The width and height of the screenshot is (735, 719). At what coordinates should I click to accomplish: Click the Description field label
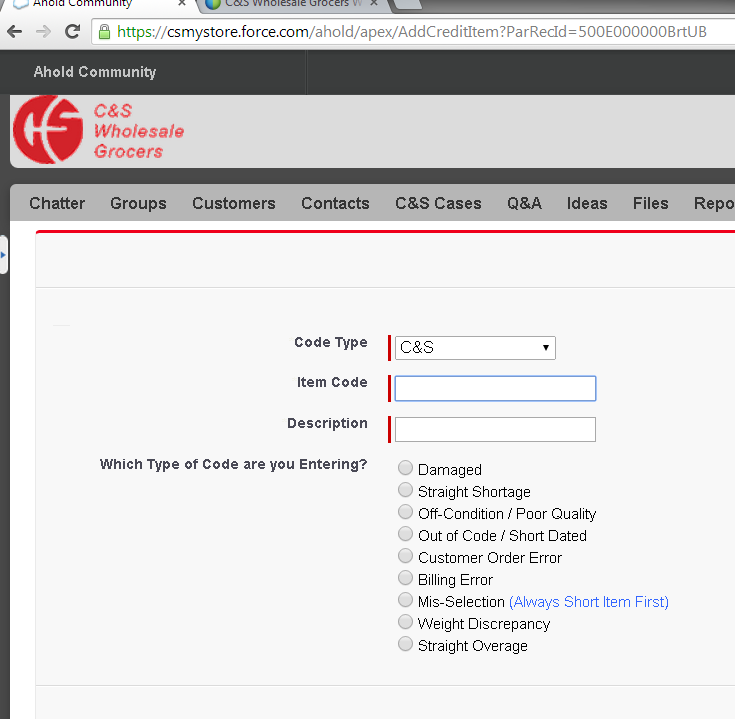pos(328,424)
